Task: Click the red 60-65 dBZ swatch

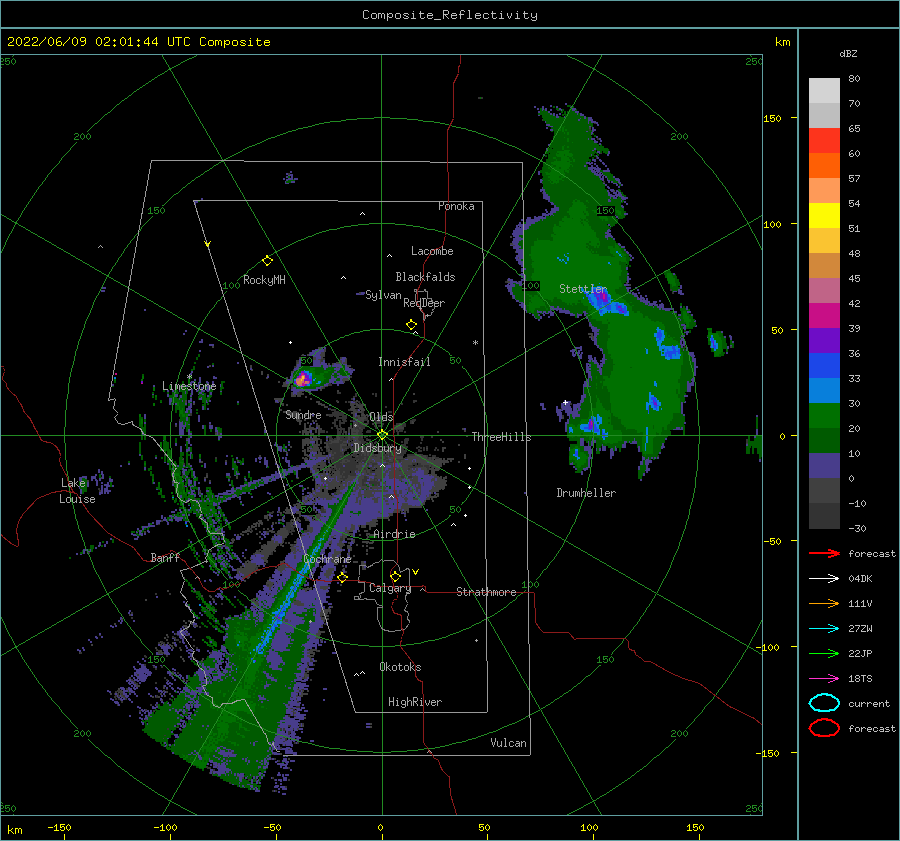Action: tap(824, 140)
